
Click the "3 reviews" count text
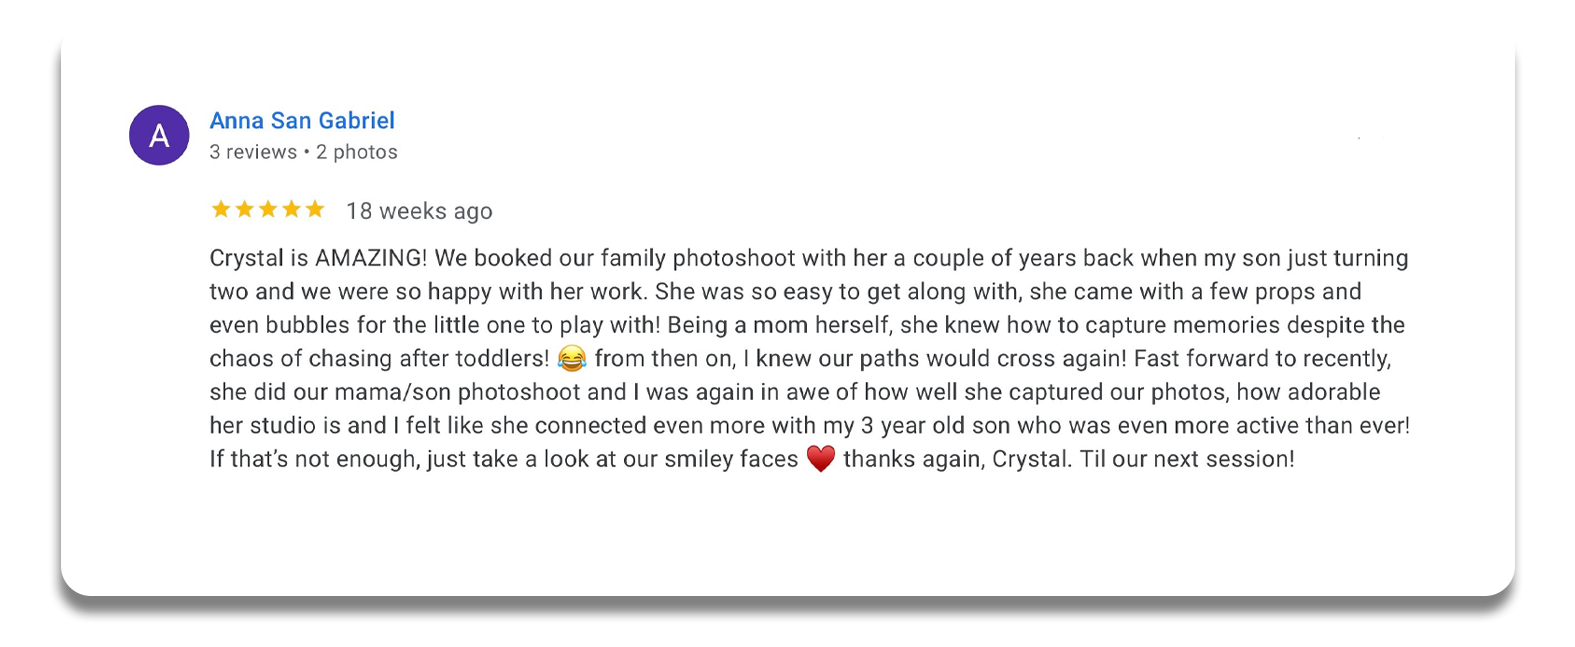point(253,152)
